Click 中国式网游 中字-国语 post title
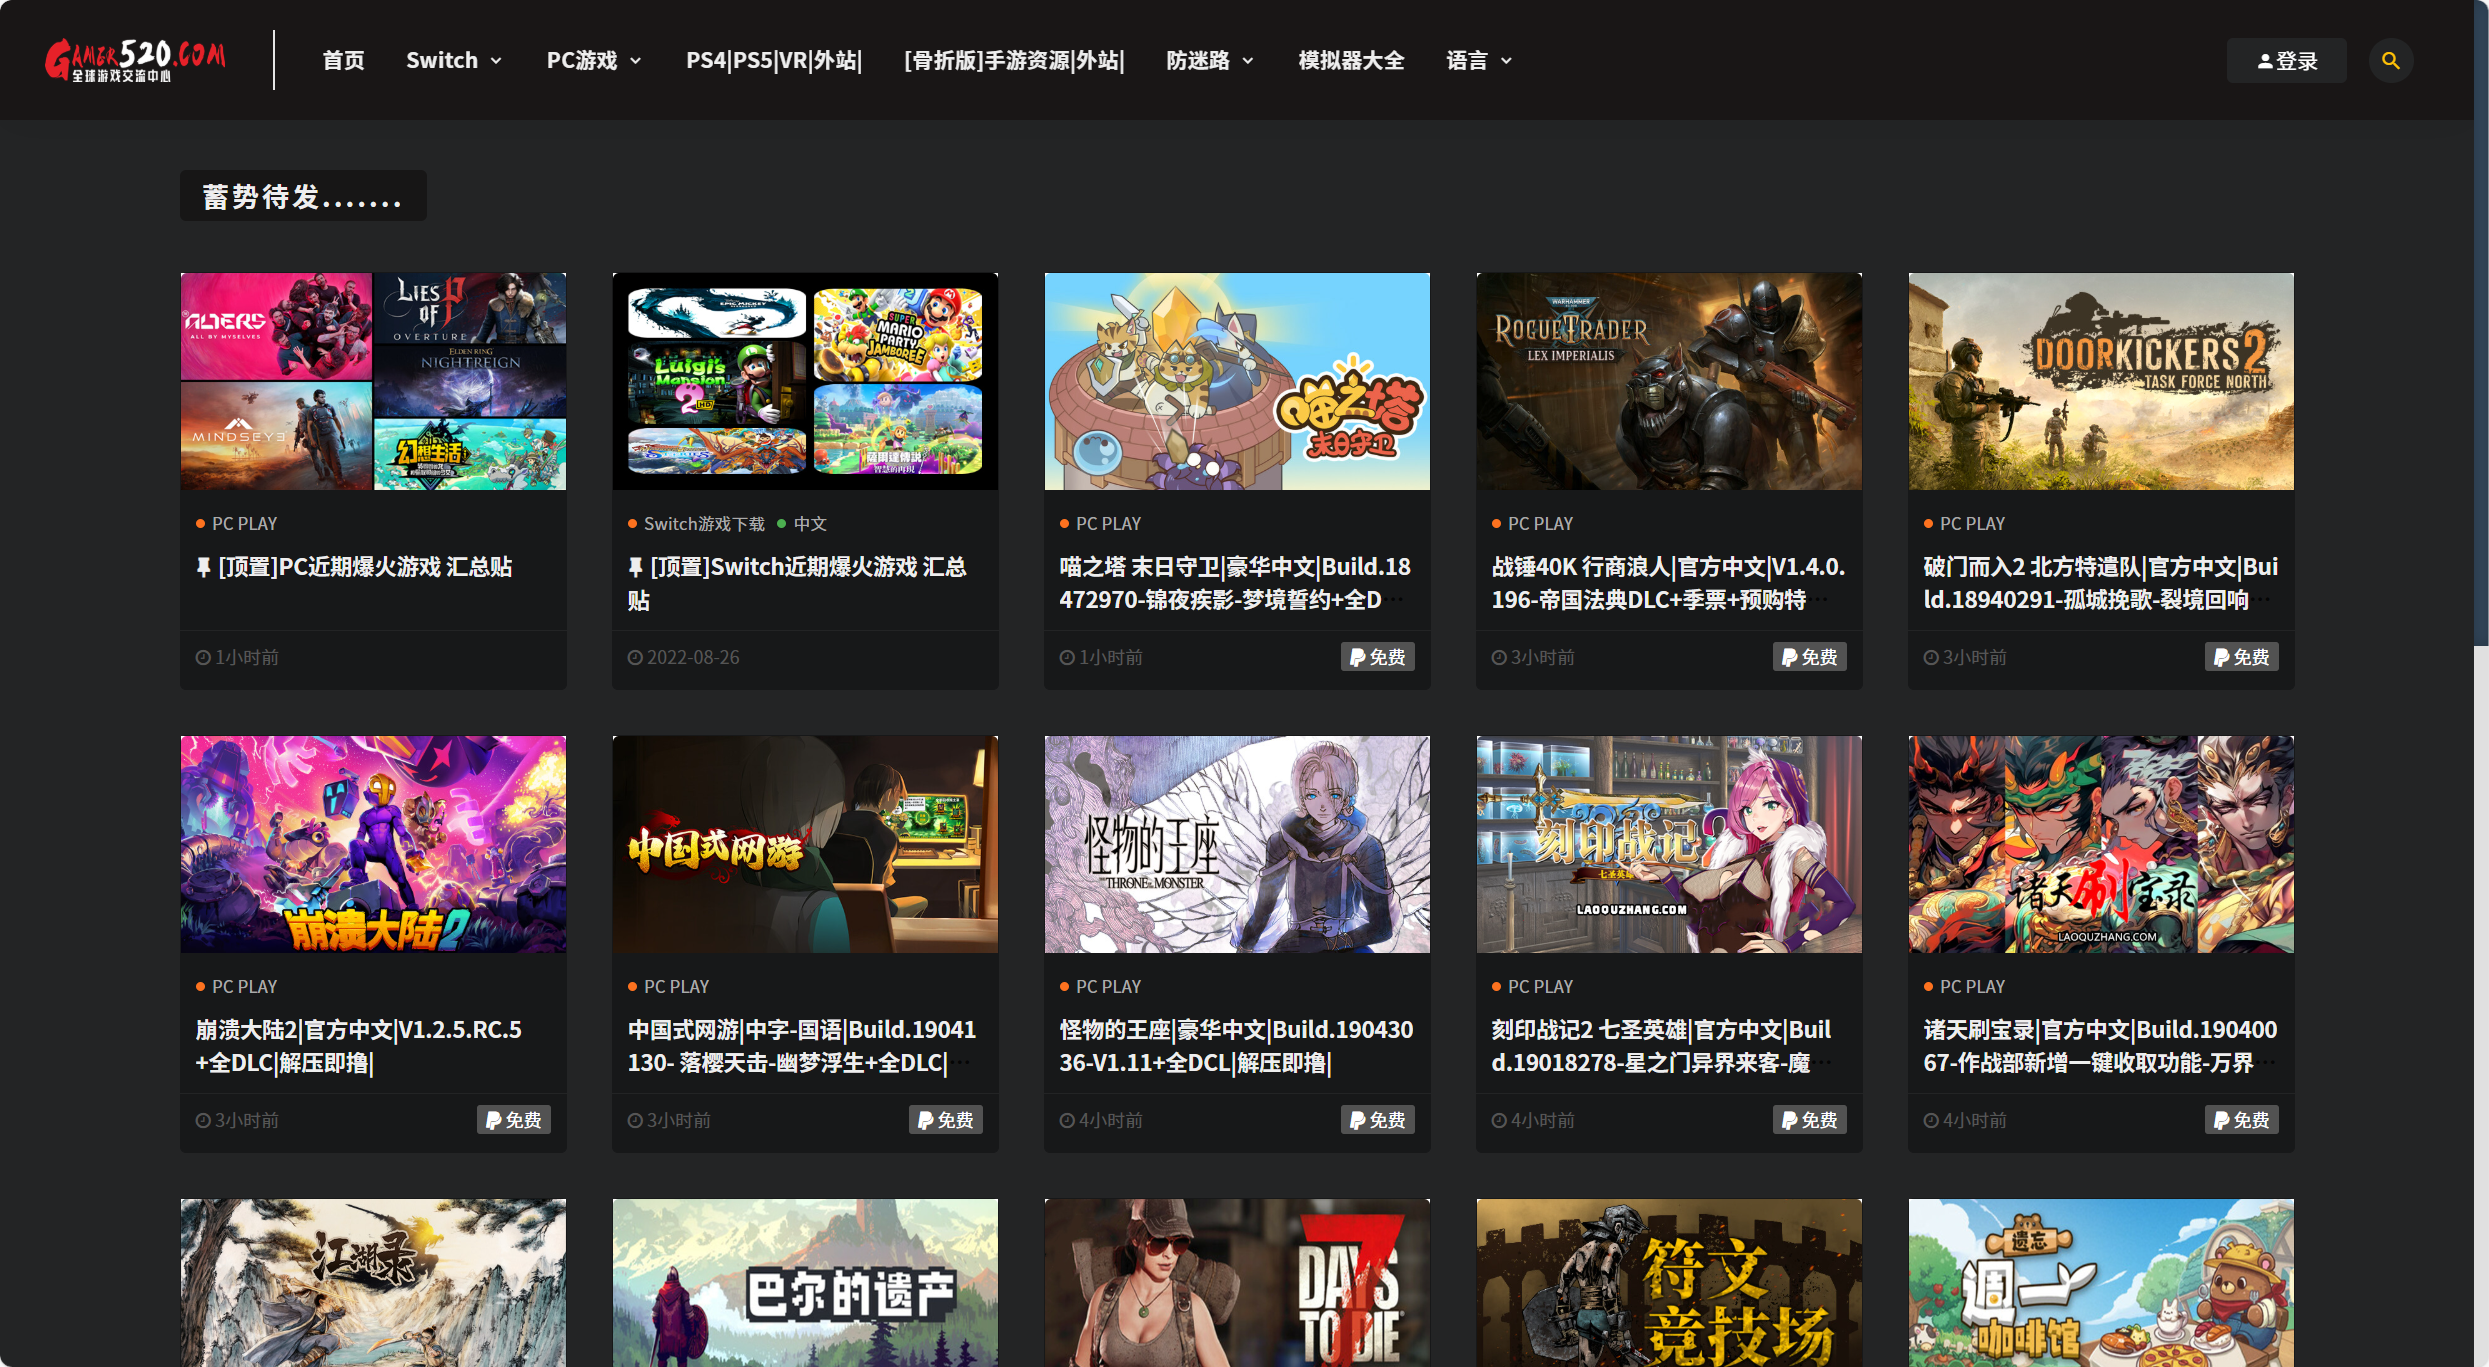Image resolution: width=2489 pixels, height=1367 pixels. click(802, 1046)
